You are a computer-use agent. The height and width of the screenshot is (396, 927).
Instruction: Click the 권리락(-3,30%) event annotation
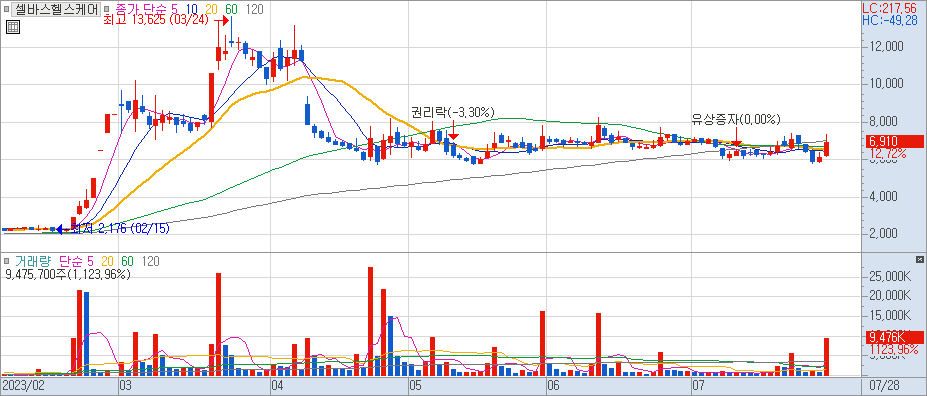453,112
